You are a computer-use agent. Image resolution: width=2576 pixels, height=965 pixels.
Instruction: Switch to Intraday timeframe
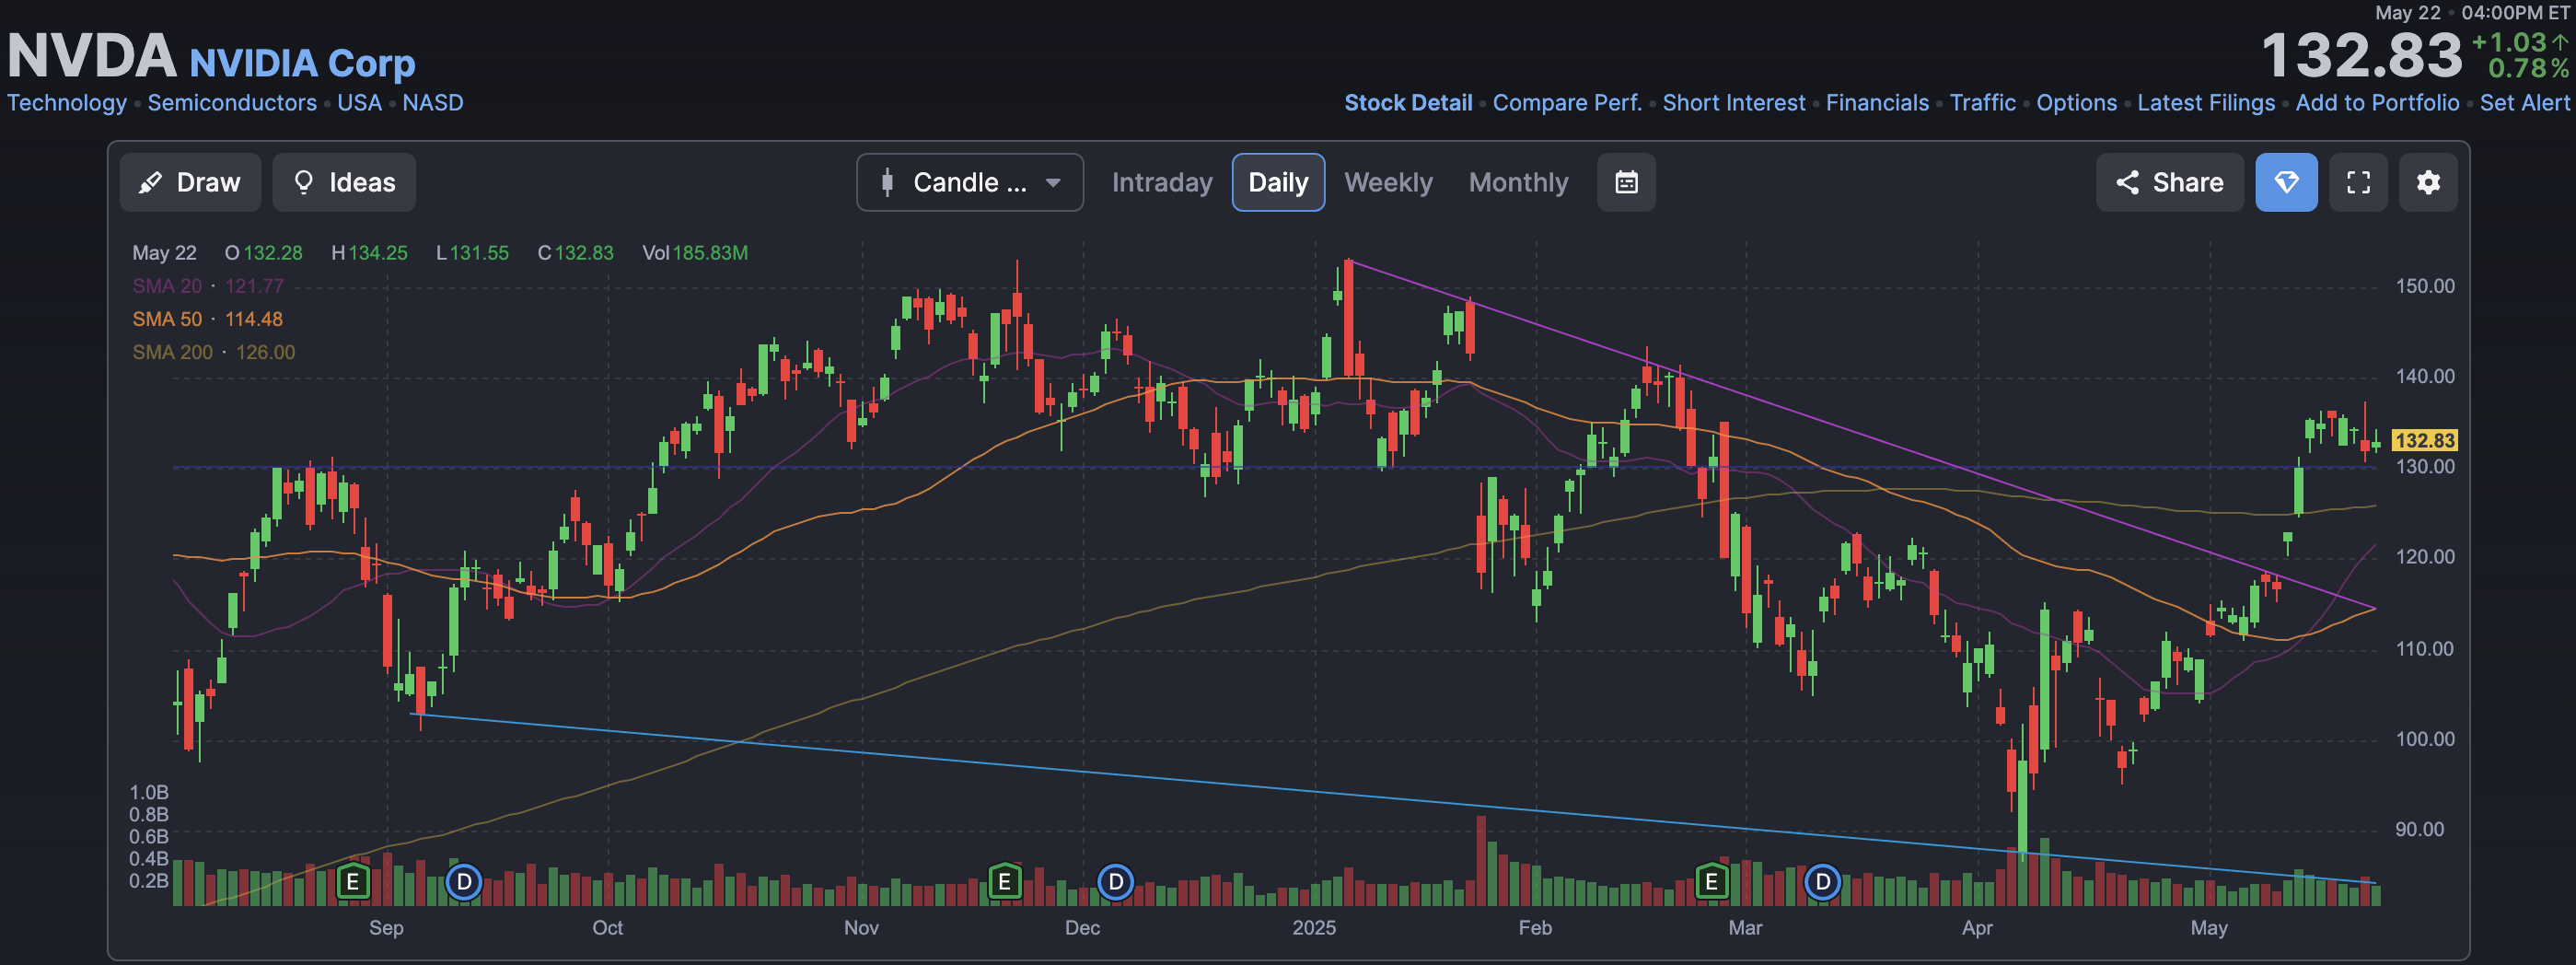click(x=1161, y=182)
